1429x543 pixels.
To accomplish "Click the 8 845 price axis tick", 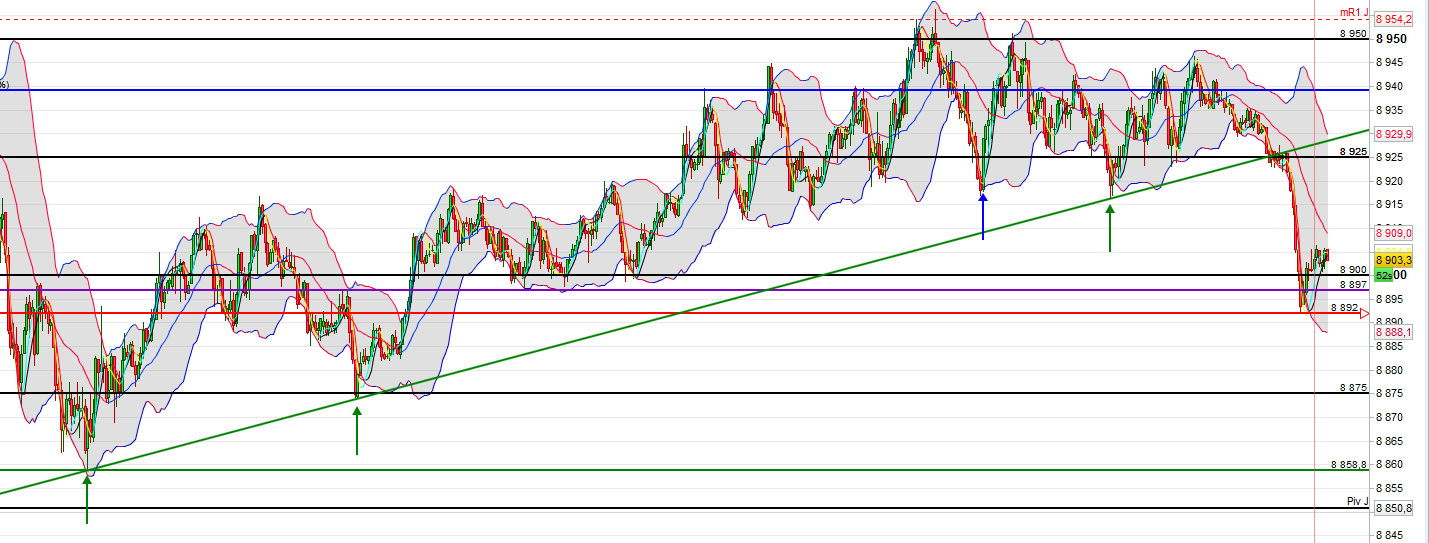I will point(1391,535).
